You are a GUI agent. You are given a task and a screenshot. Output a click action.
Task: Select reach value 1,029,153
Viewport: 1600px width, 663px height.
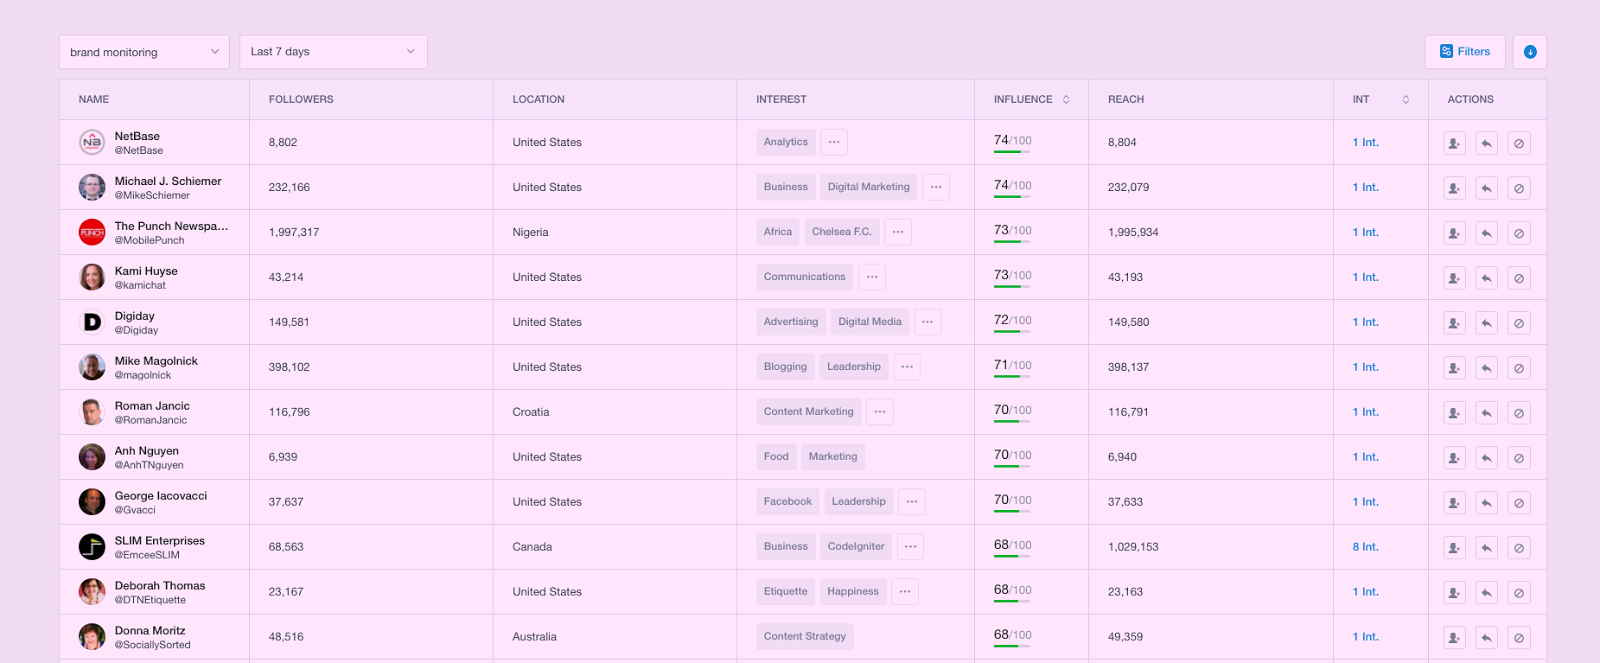pos(1133,547)
